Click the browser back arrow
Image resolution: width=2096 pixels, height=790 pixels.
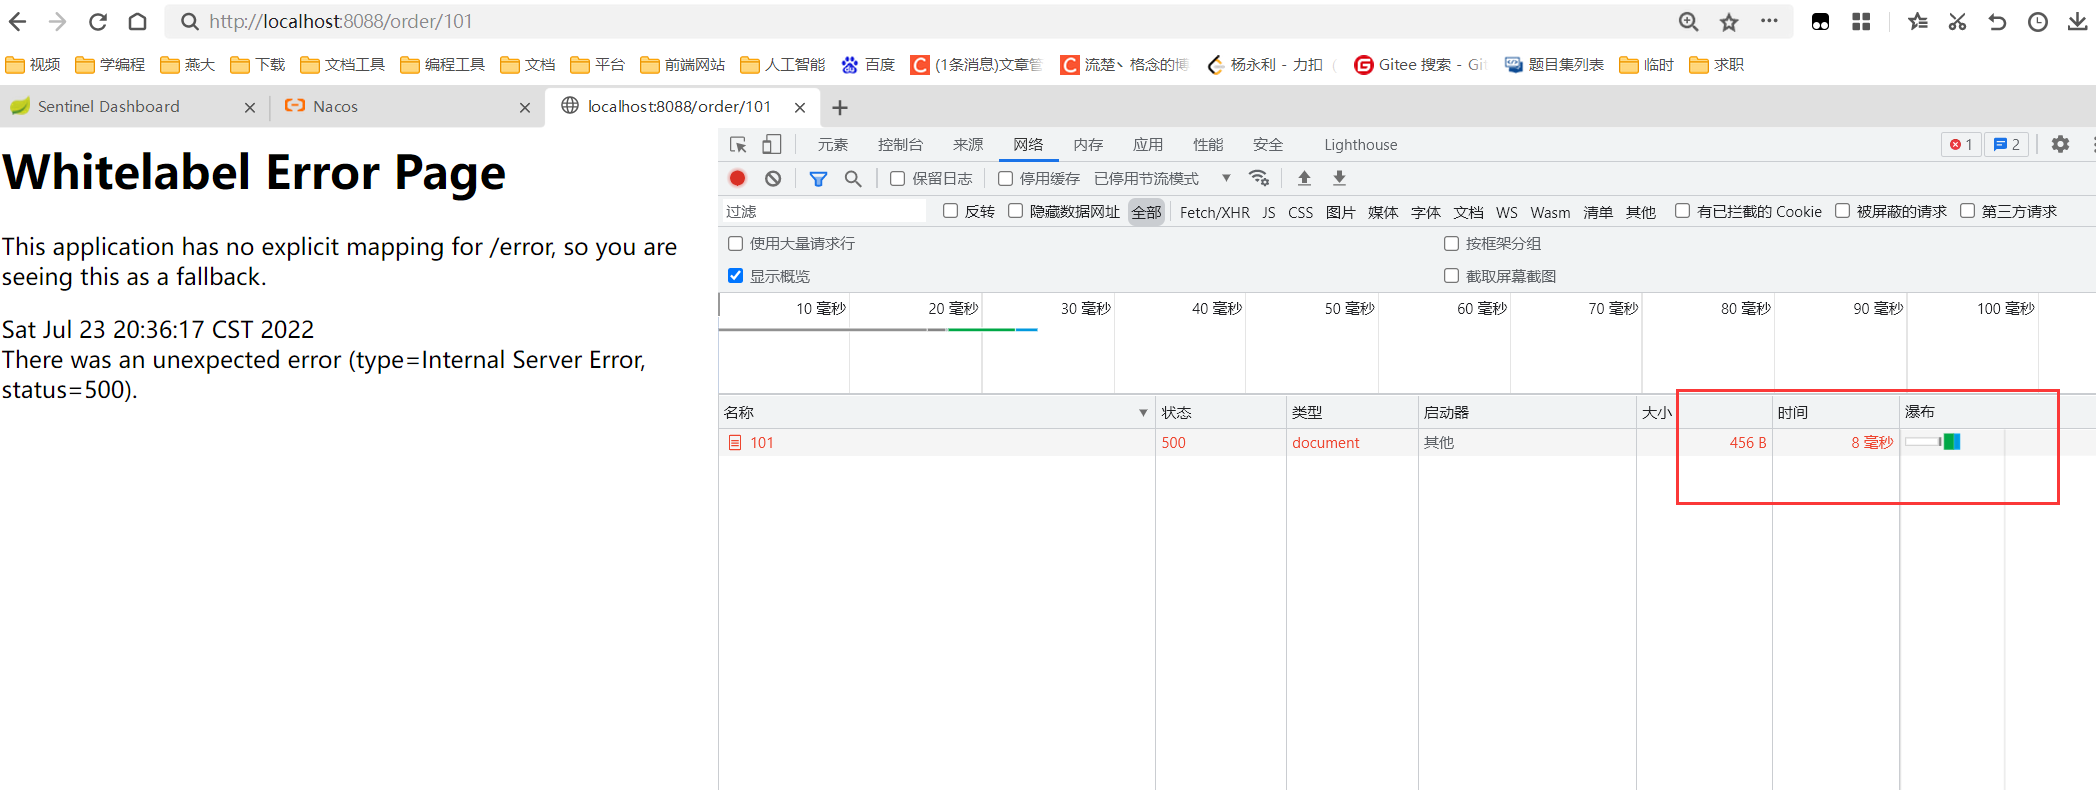pos(18,21)
